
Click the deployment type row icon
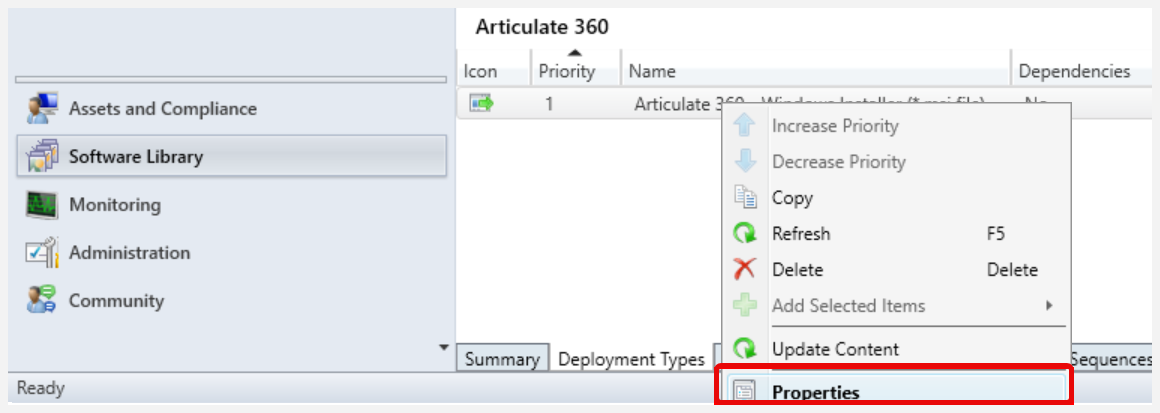pos(481,104)
